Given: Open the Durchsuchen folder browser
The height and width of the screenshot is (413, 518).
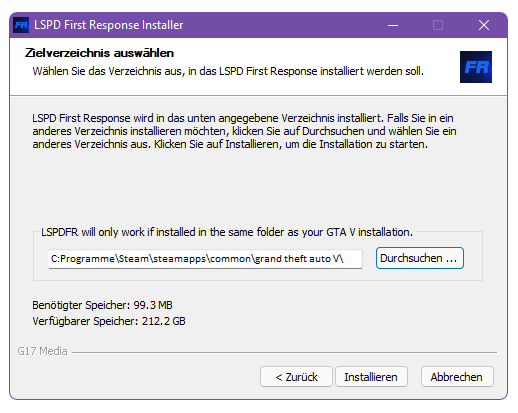Looking at the screenshot, I should (x=420, y=258).
